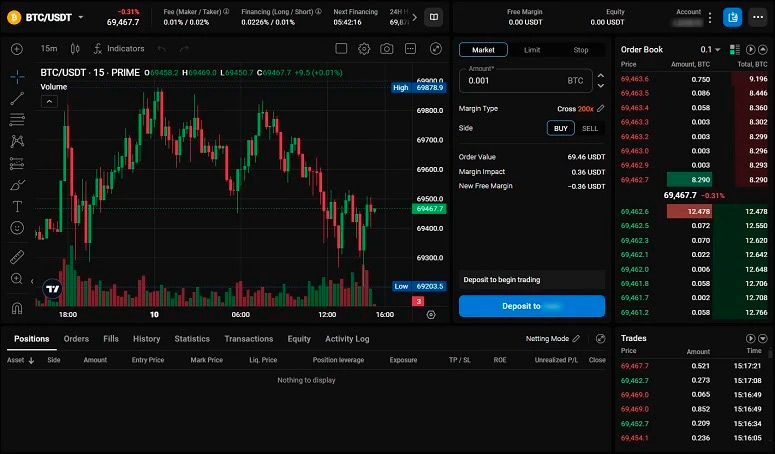
Task: Select the SELL side option
Action: pos(590,128)
